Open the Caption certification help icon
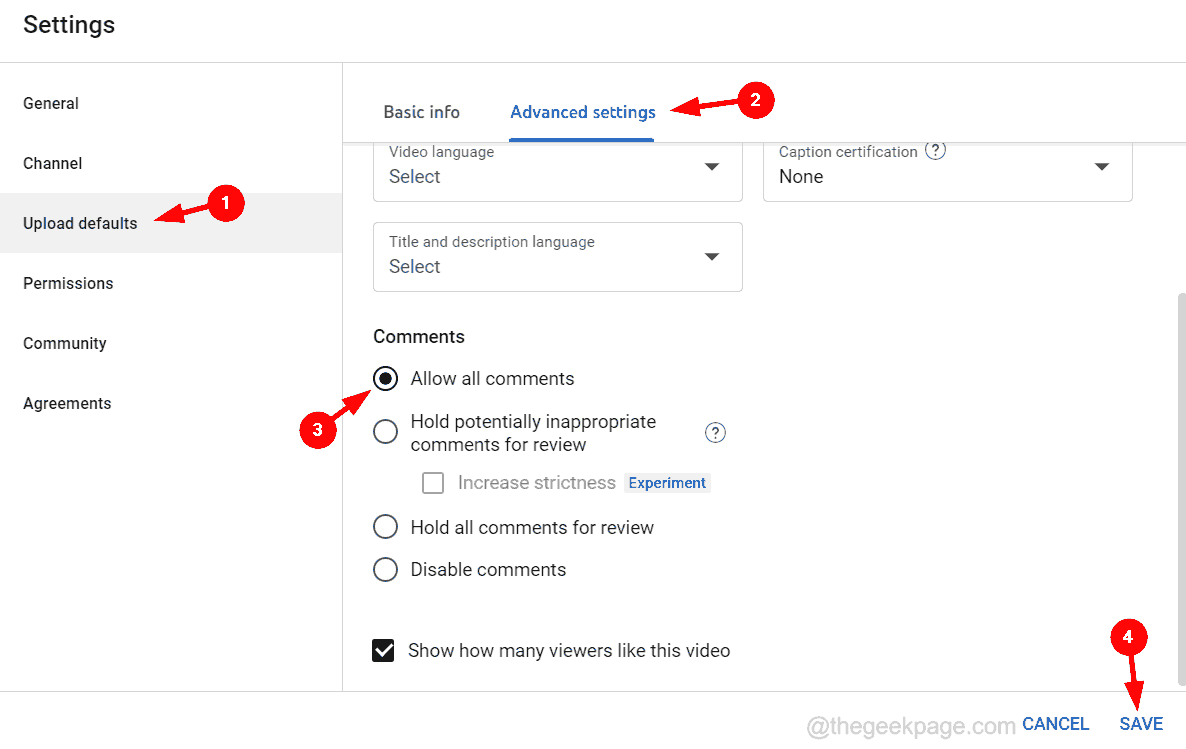1186x749 pixels. (x=935, y=150)
